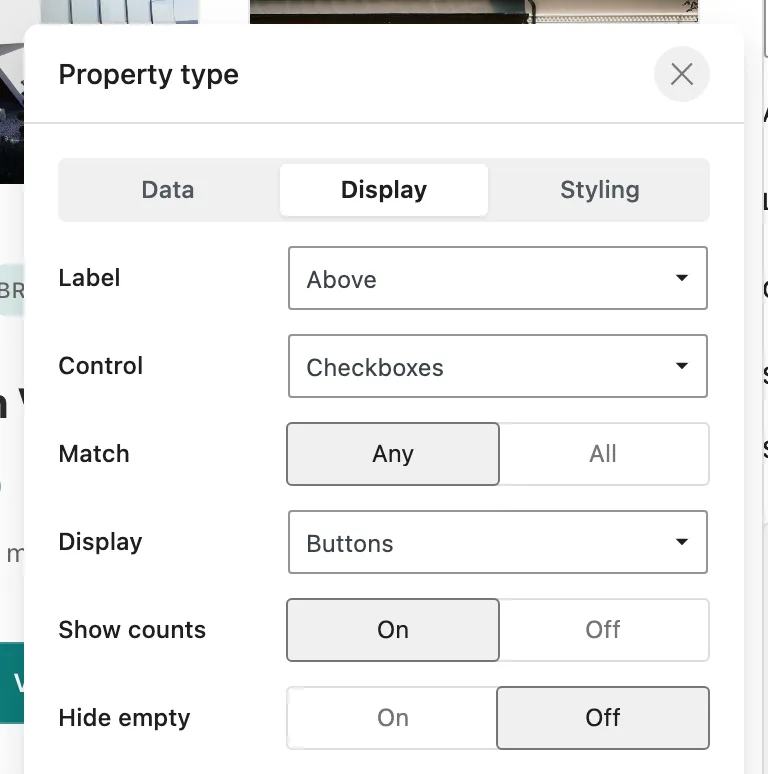This screenshot has height=774, width=768.
Task: Turn Hide empty On
Action: (x=393, y=718)
